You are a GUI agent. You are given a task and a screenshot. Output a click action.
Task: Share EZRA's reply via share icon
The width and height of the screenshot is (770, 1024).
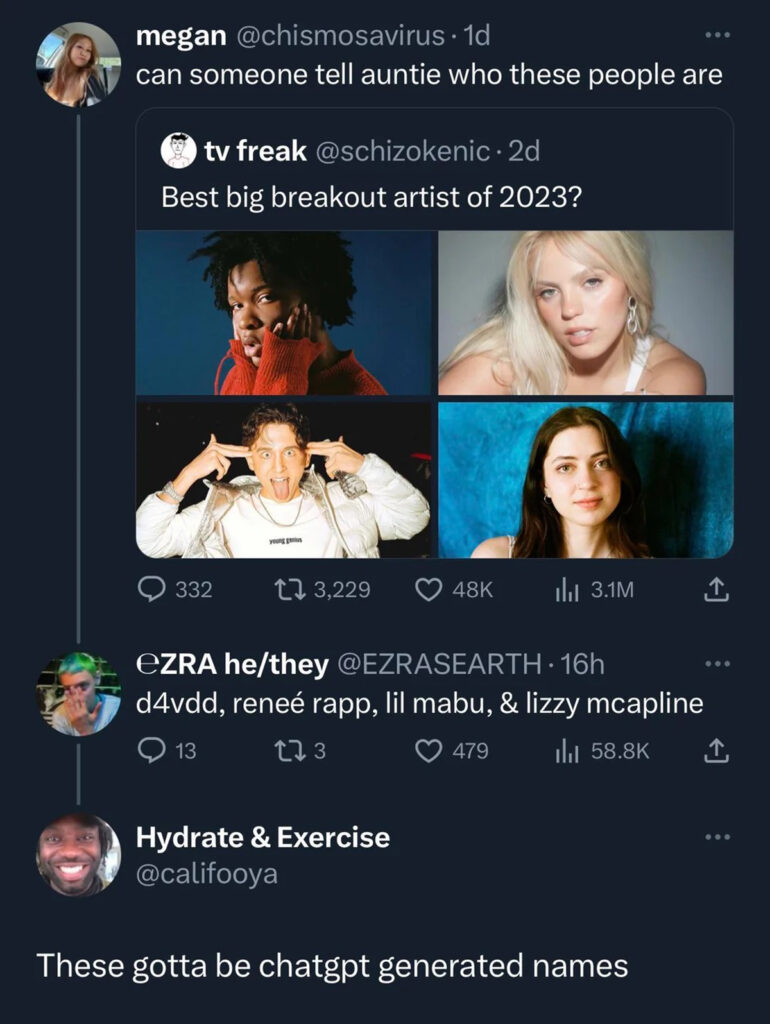coord(717,751)
